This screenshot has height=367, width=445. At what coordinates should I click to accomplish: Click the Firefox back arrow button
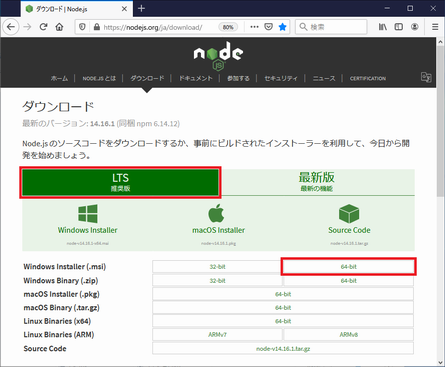pos(11,27)
